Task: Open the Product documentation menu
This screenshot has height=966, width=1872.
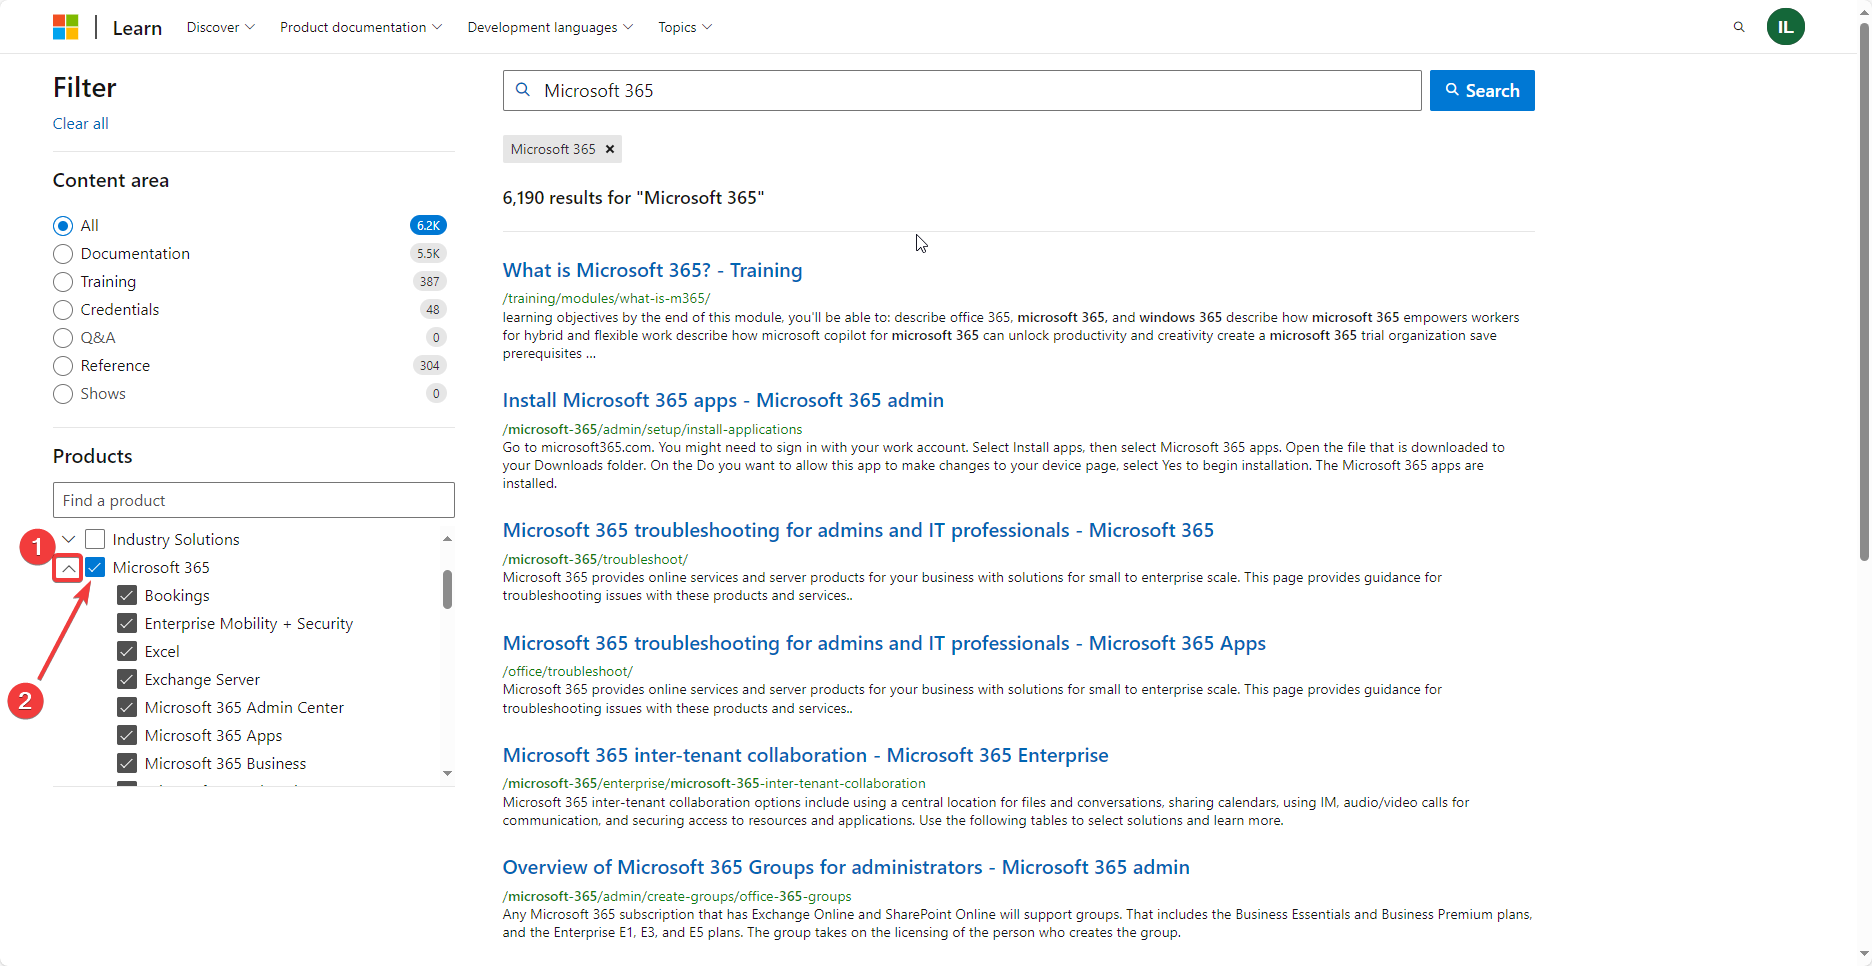Action: coord(361,27)
